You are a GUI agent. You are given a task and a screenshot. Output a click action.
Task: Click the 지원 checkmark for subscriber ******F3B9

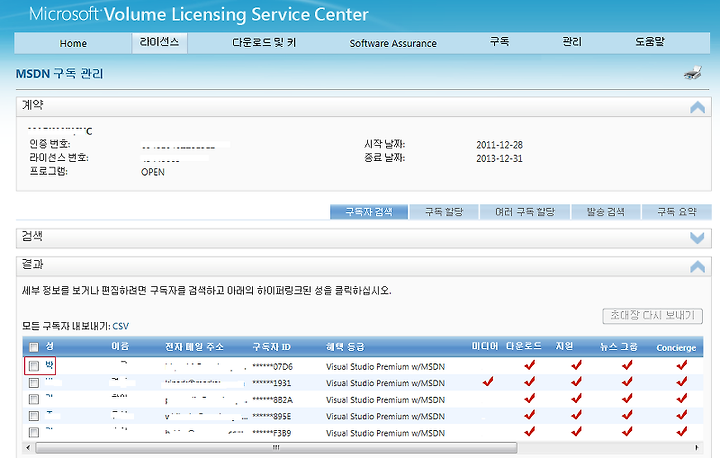click(577, 431)
